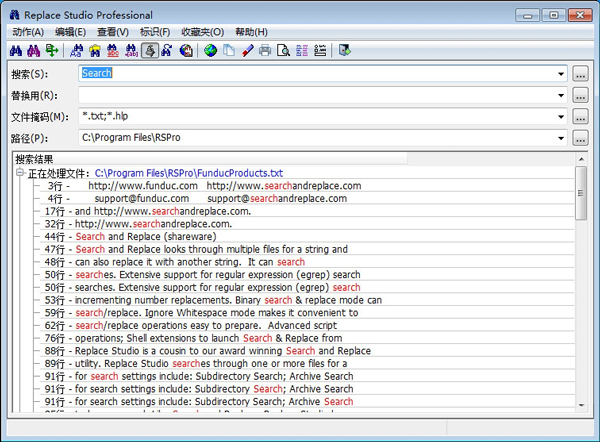Click the purple binoculars replace icon

33,51
